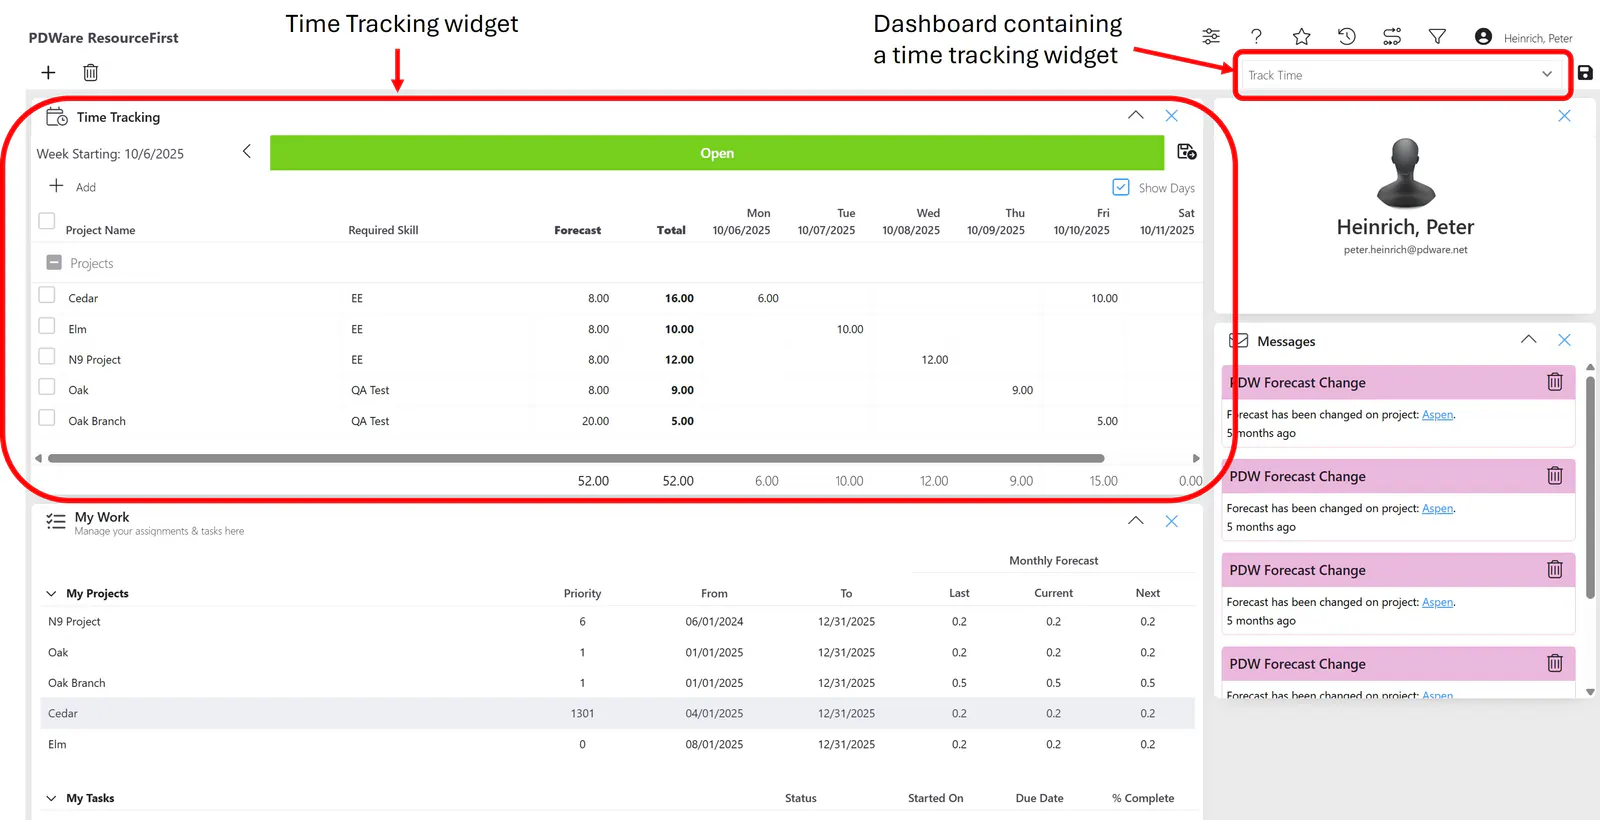Viewport: 1600px width, 820px height.
Task: Delete the first PDW Forecast Change message
Action: point(1555,382)
